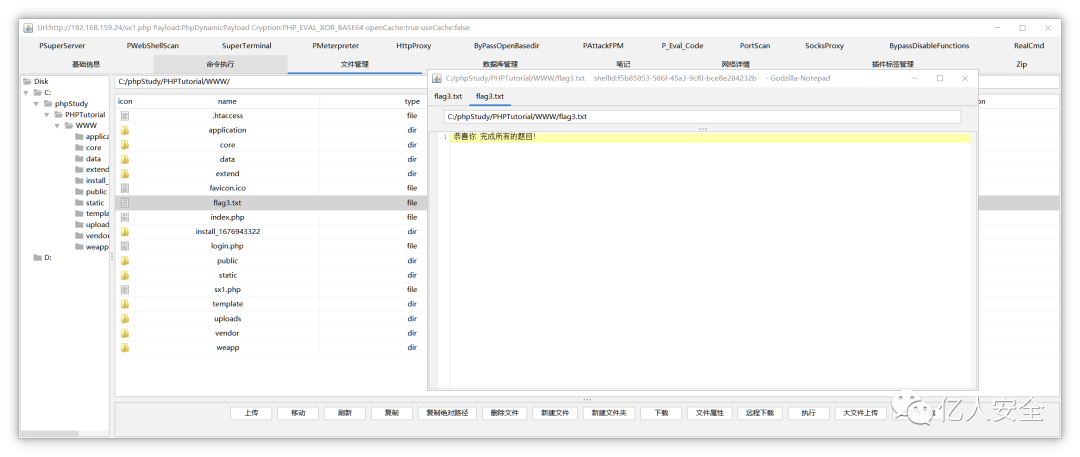Click the file icon of favicon.ico
Image resolution: width=1080 pixels, height=457 pixels.
click(125, 188)
